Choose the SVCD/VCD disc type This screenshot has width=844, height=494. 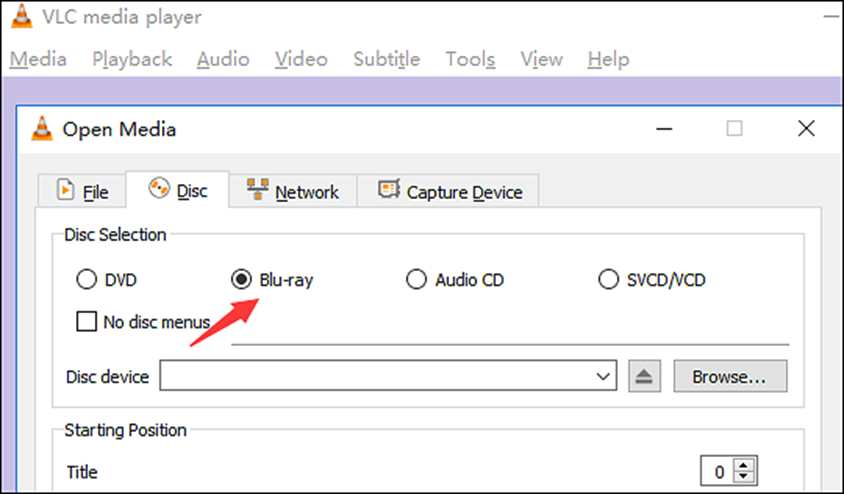point(608,280)
